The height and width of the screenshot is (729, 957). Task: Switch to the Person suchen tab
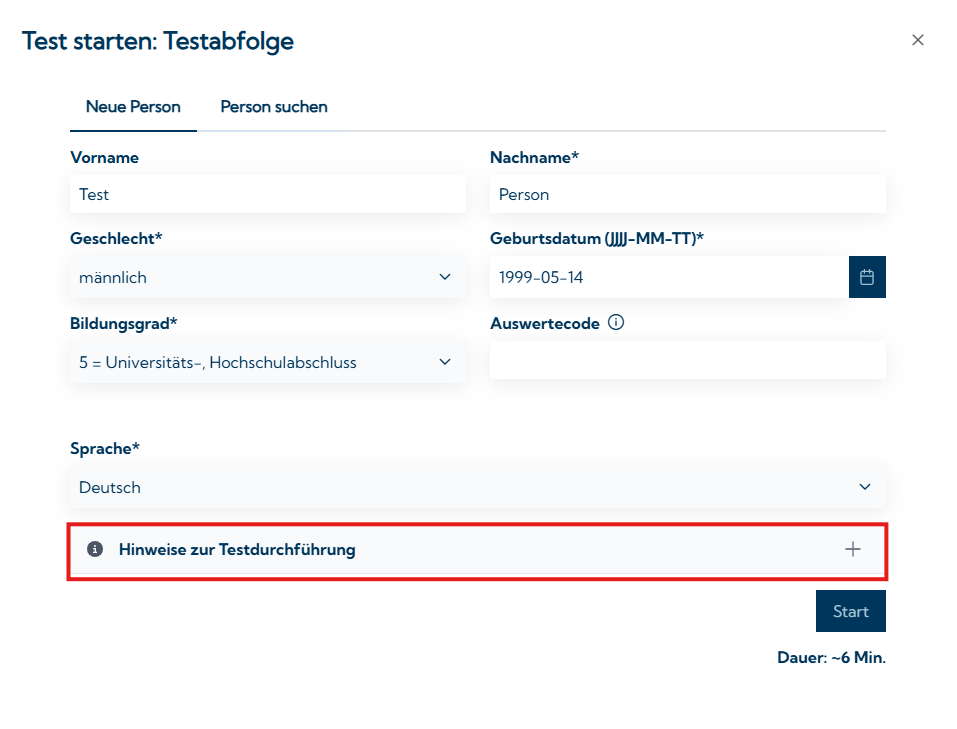coord(274,107)
